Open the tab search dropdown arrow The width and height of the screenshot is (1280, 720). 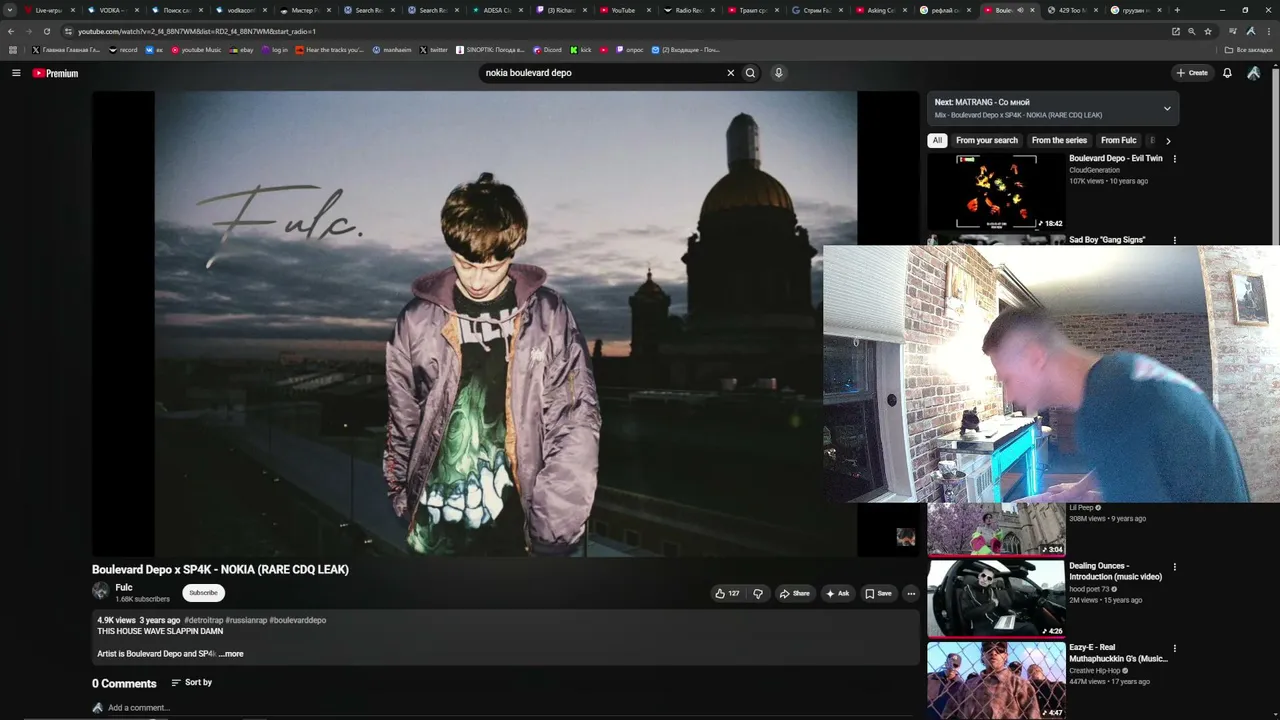pyautogui.click(x=11, y=10)
